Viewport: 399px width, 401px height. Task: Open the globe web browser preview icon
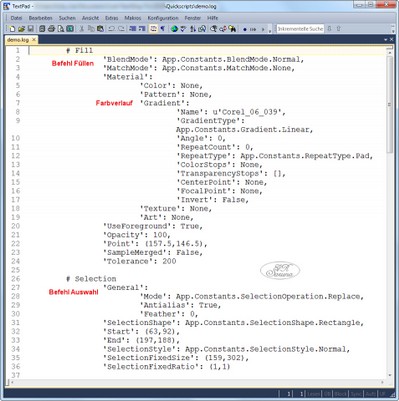[x=174, y=29]
